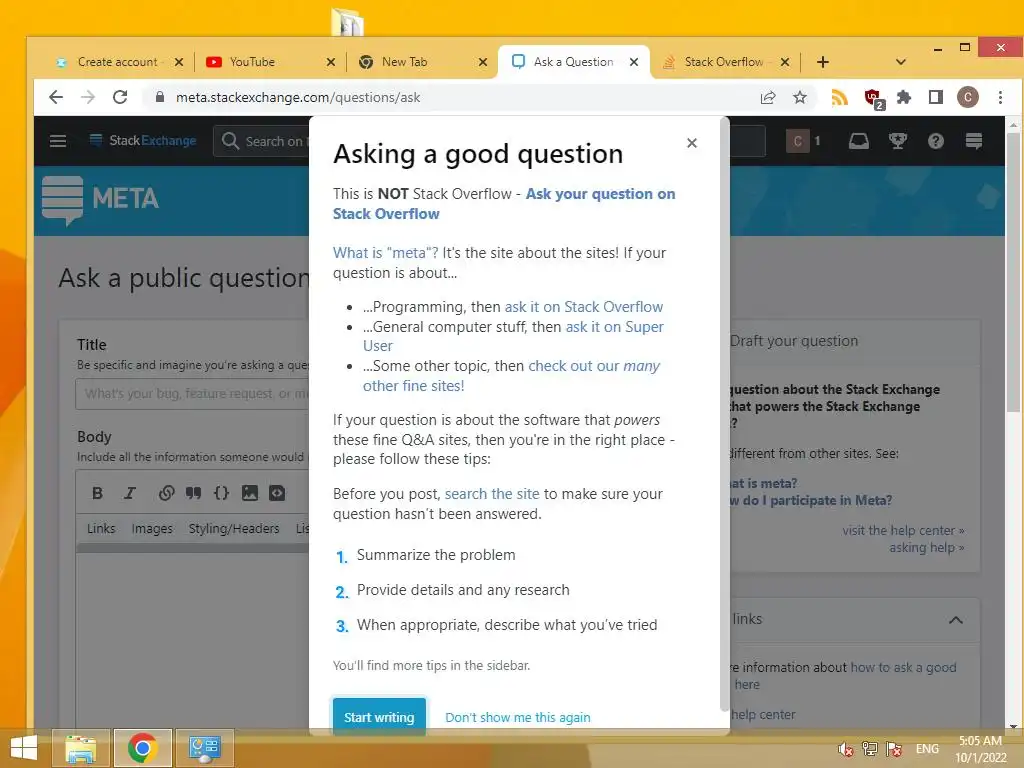Click the Chrome taskbar icon
The height and width of the screenshot is (768, 1024).
[x=142, y=748]
